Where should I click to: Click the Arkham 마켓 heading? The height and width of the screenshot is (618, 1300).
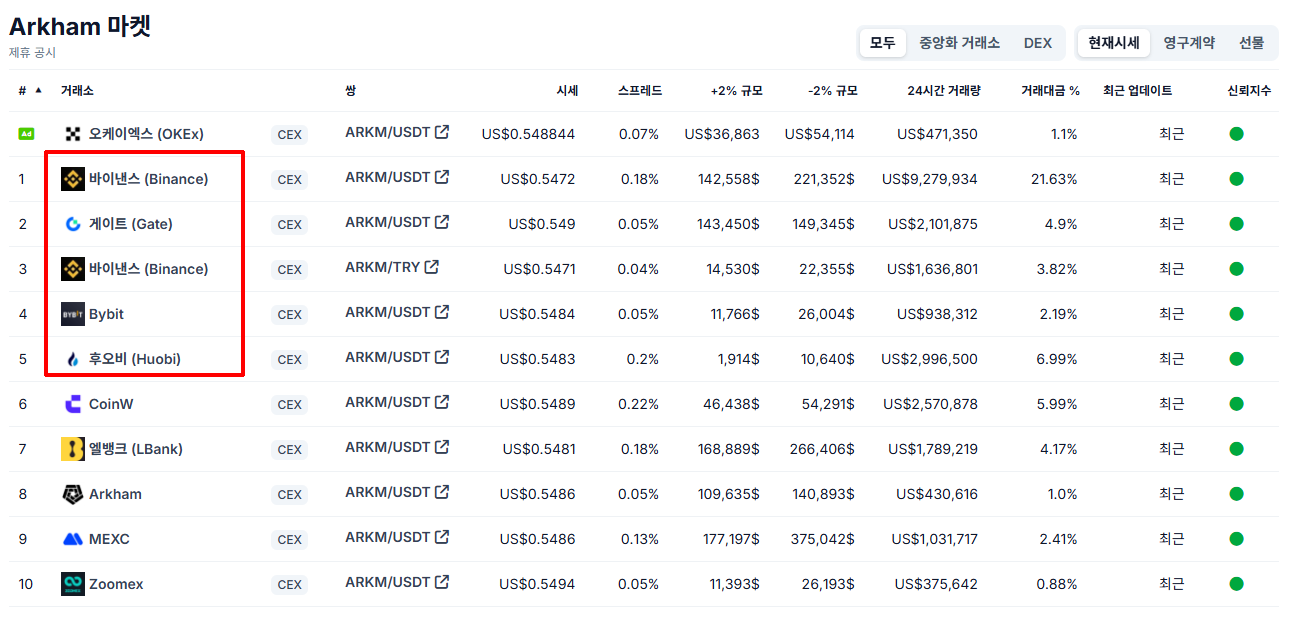[80, 25]
